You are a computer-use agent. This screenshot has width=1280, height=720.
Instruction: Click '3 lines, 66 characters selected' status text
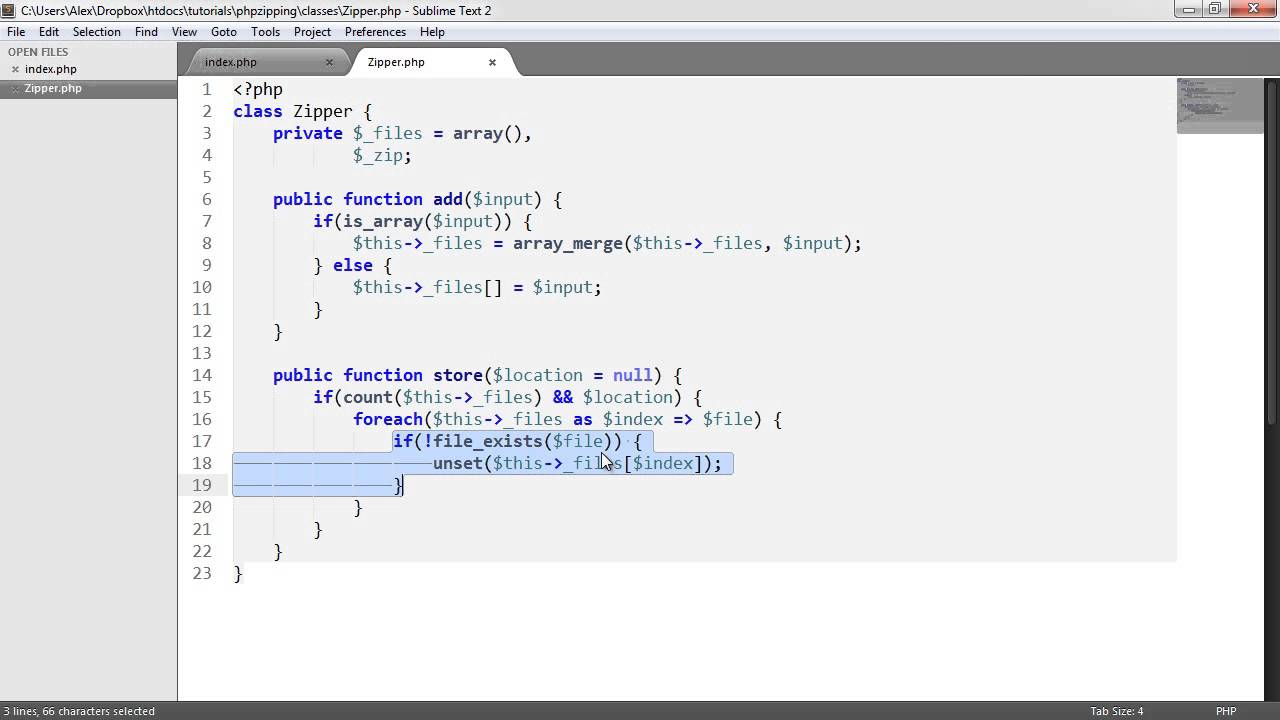click(79, 711)
